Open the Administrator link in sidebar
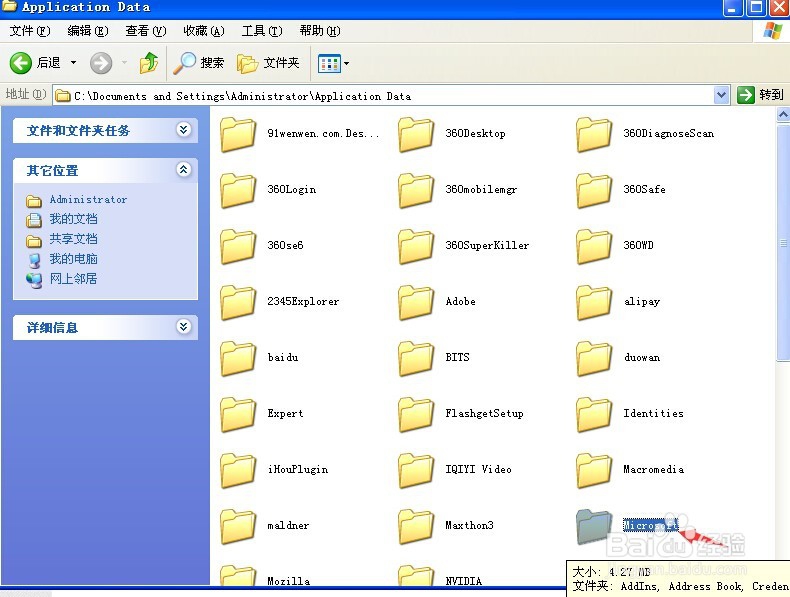Image resolution: width=790 pixels, height=597 pixels. pyautogui.click(x=88, y=200)
